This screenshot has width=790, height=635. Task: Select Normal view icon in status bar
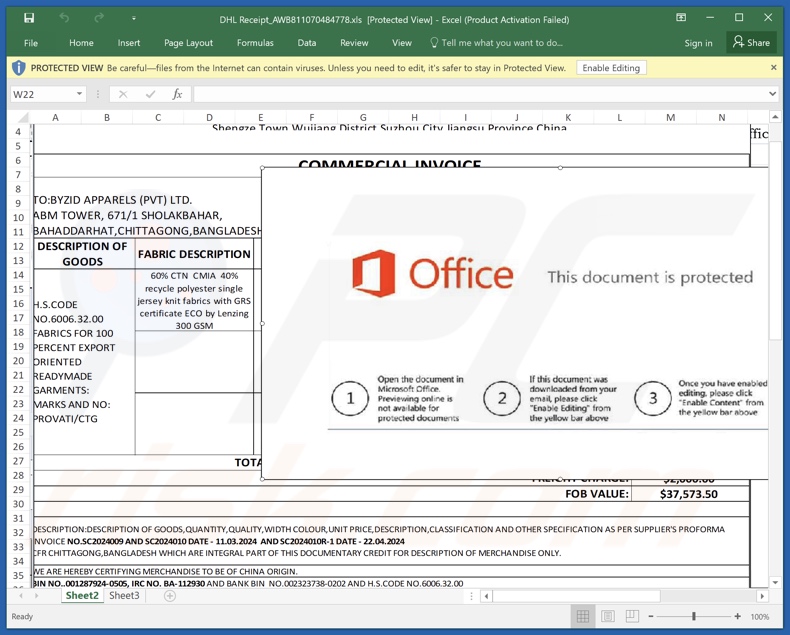pos(583,616)
